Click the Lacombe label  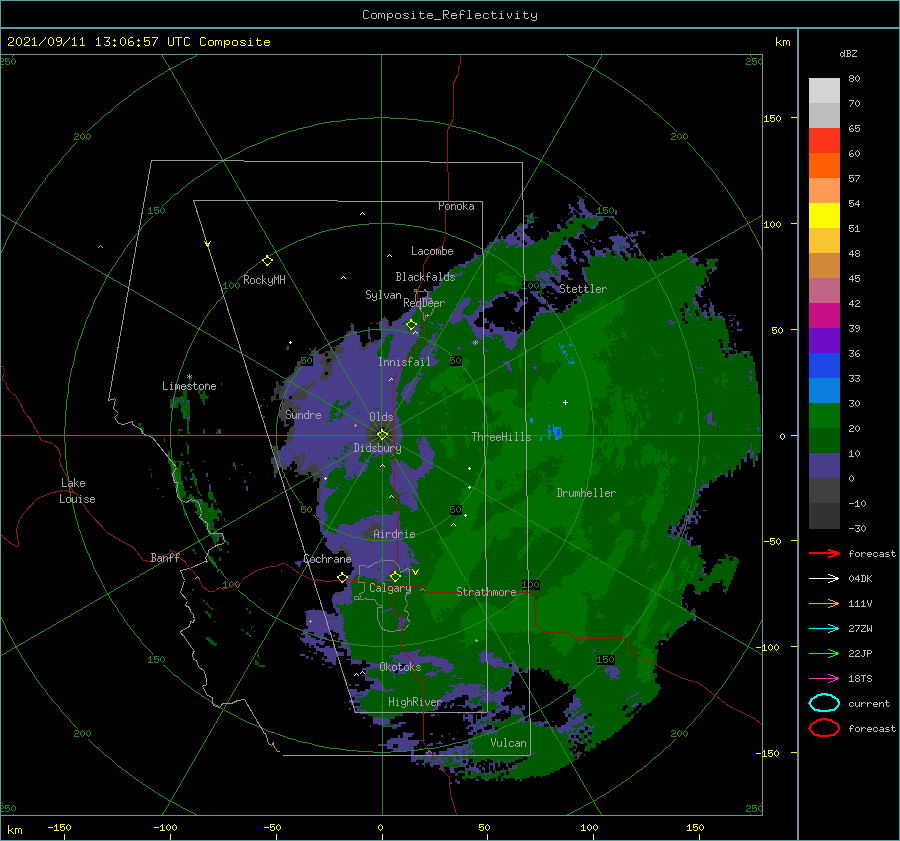click(432, 251)
